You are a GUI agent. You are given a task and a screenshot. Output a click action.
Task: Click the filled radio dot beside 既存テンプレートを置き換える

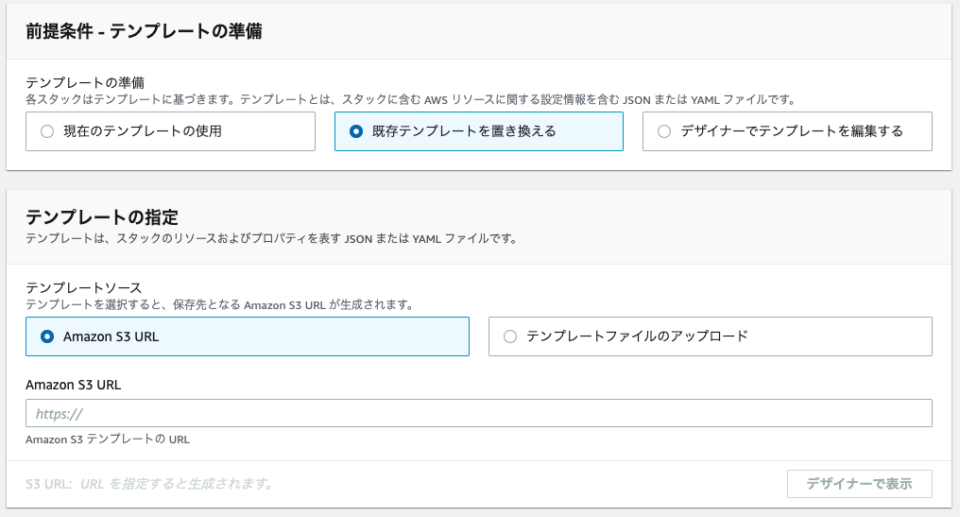click(x=356, y=131)
